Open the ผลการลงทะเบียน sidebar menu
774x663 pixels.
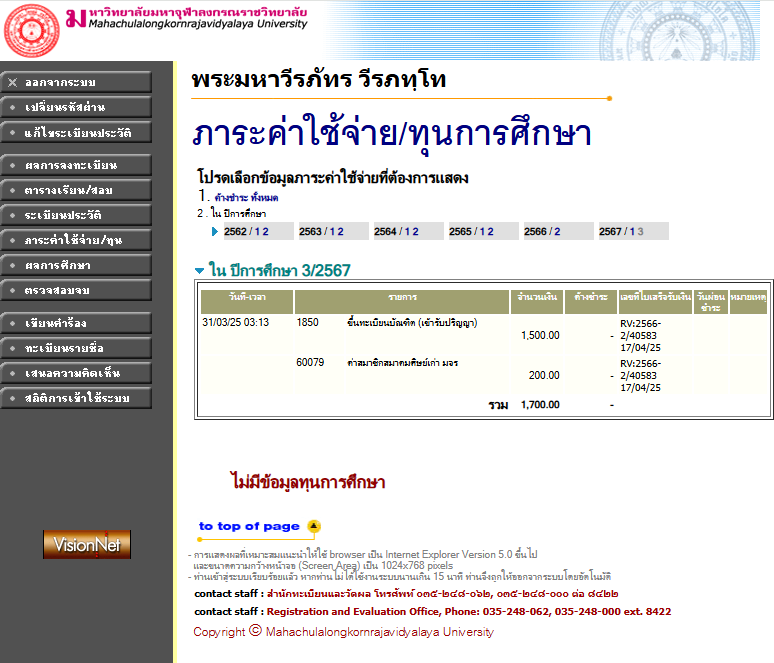76,165
